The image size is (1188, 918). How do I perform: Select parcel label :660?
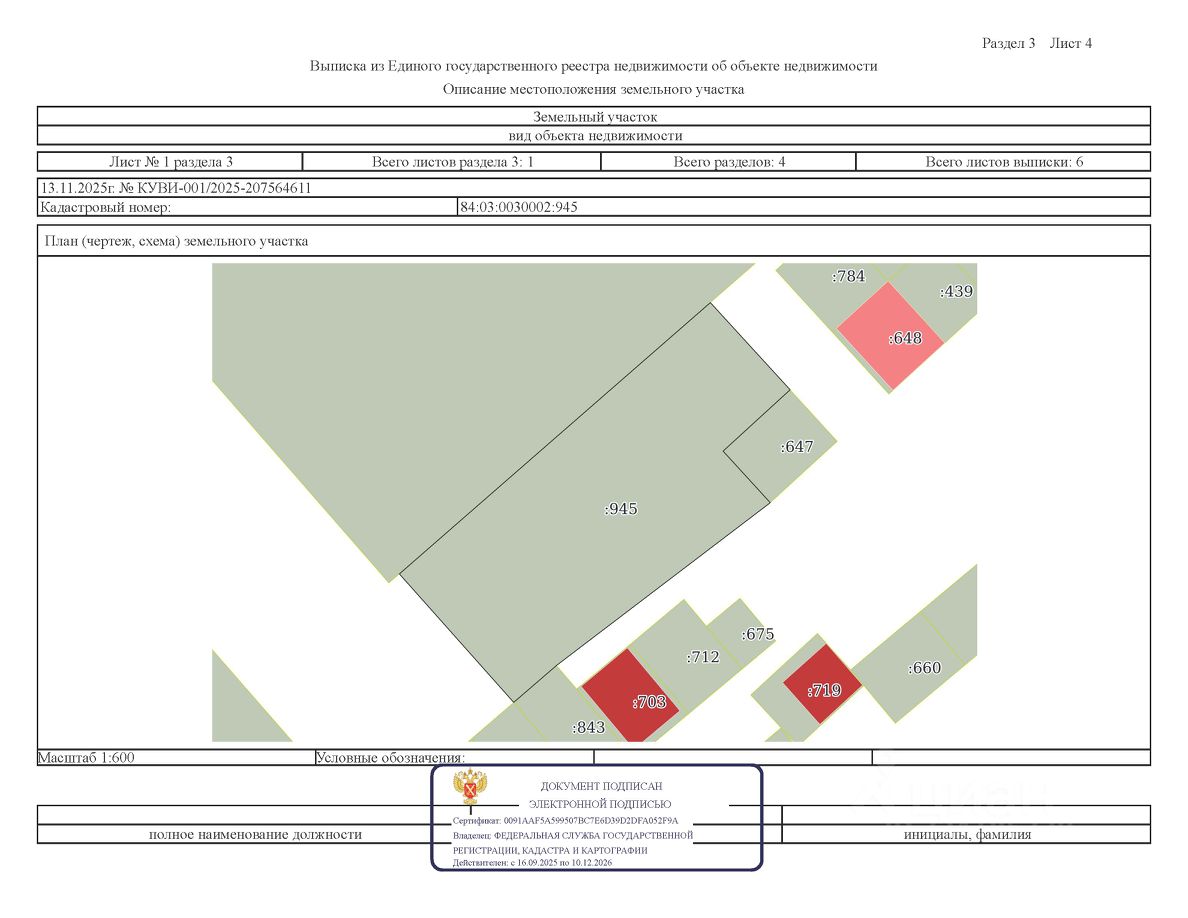tap(924, 668)
